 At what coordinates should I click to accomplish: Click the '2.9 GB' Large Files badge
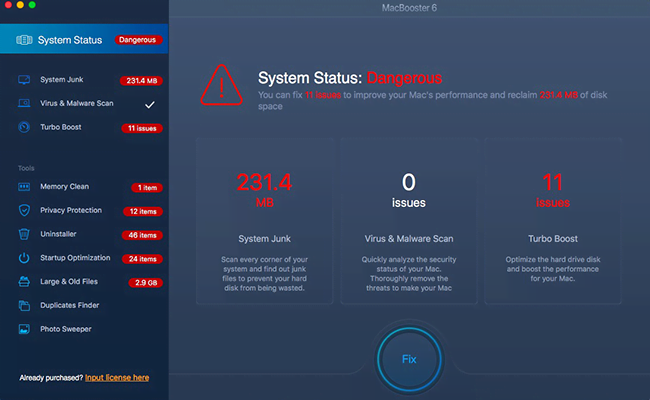point(146,283)
